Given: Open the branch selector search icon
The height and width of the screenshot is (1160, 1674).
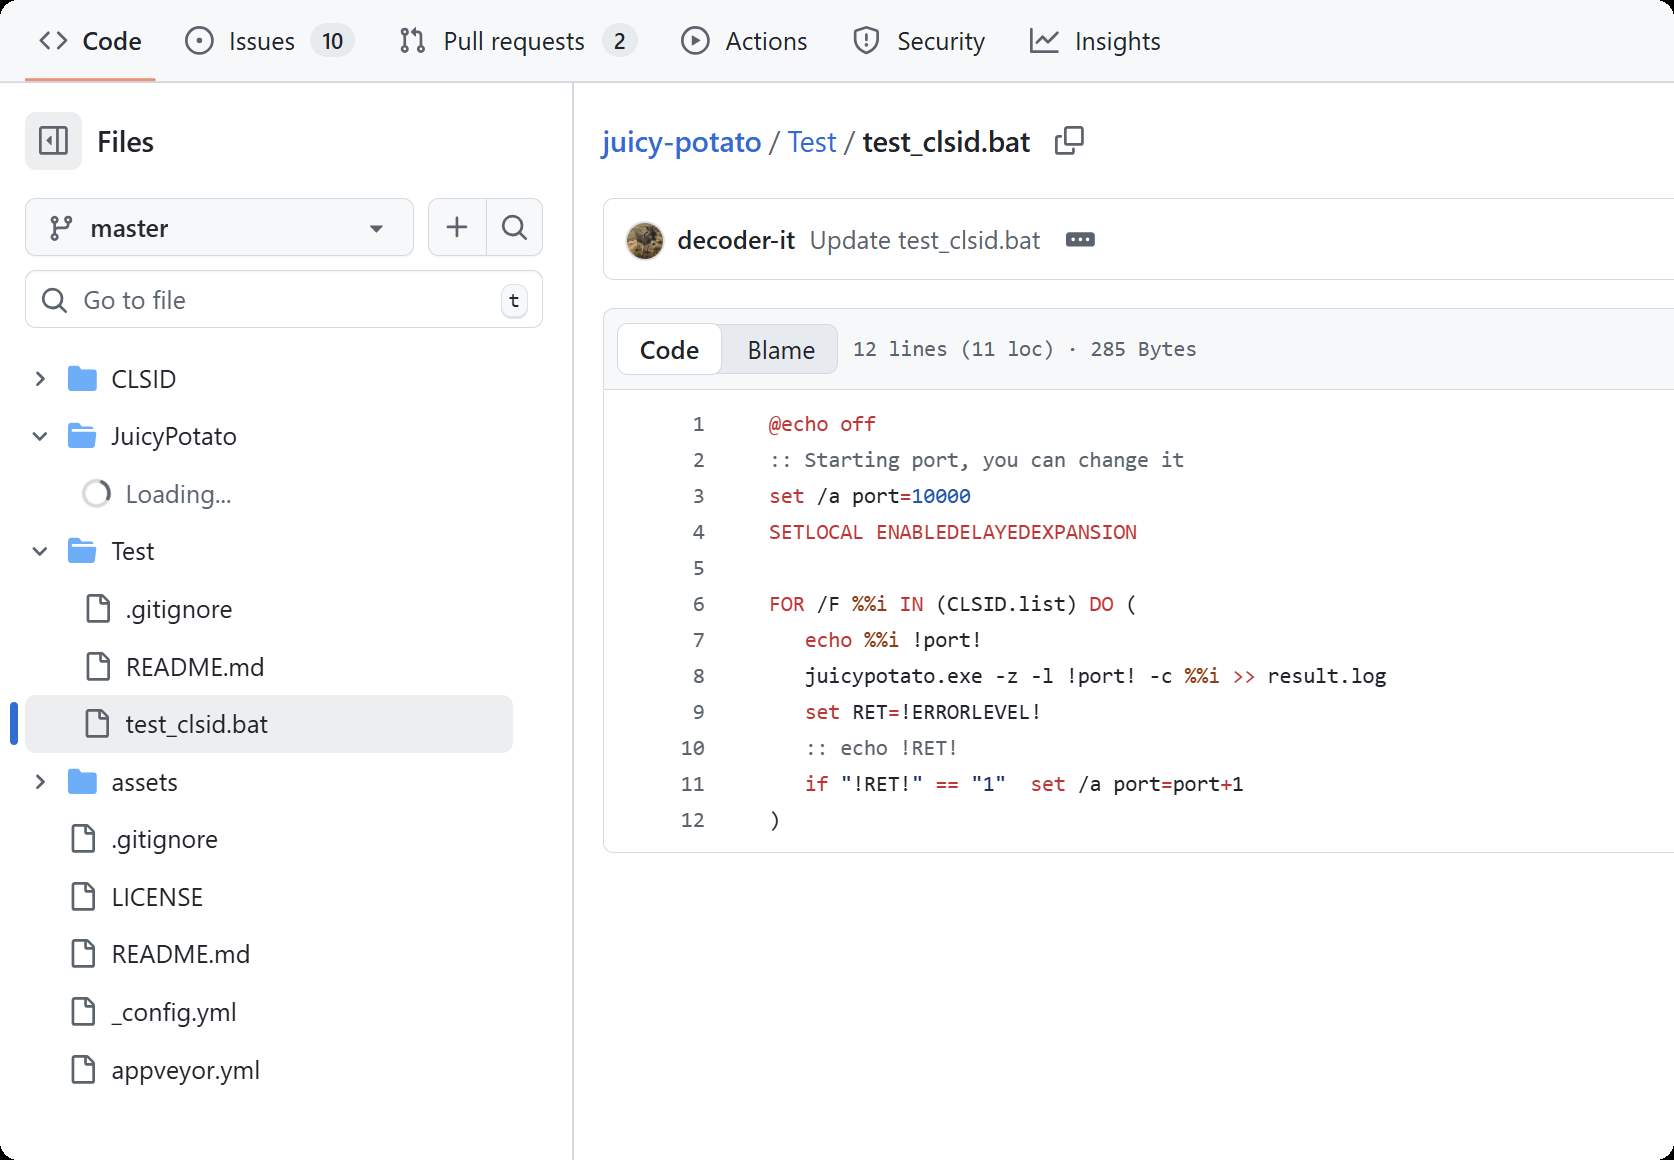Looking at the screenshot, I should click(514, 227).
